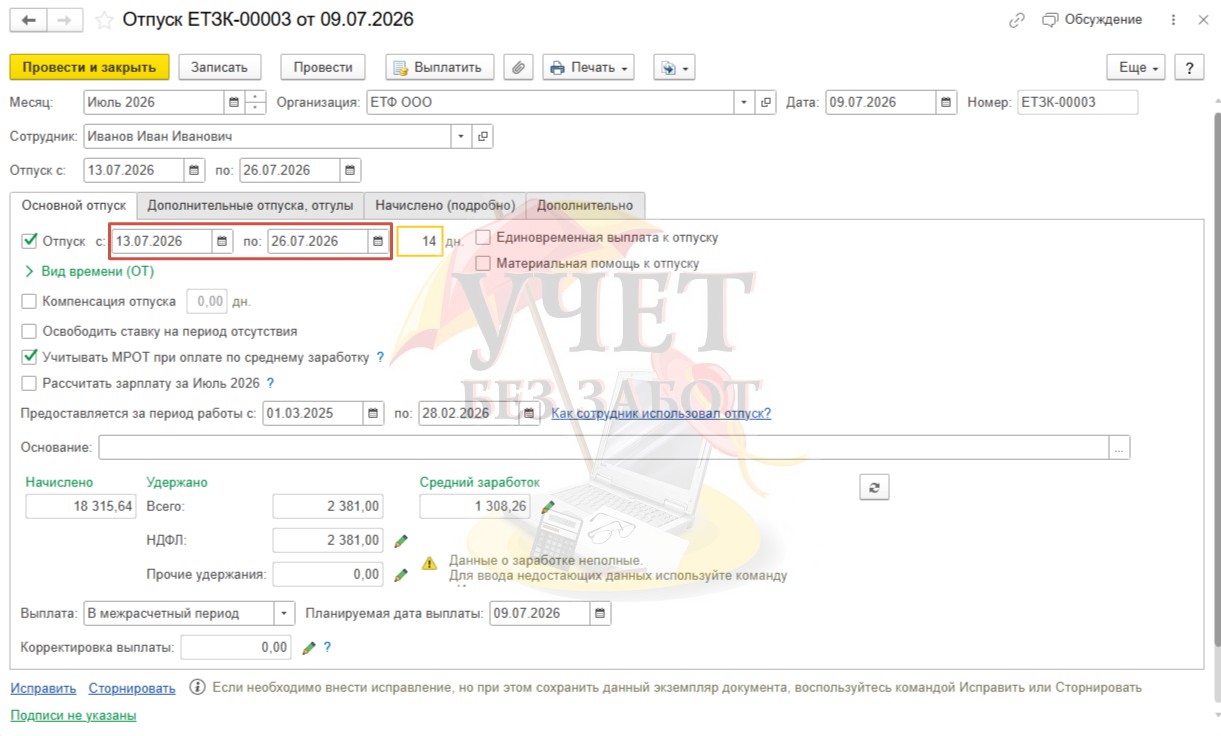Image resolution: width=1221 pixels, height=736 pixels.
Task: Open the Печать dropdown menu
Action: tap(589, 67)
